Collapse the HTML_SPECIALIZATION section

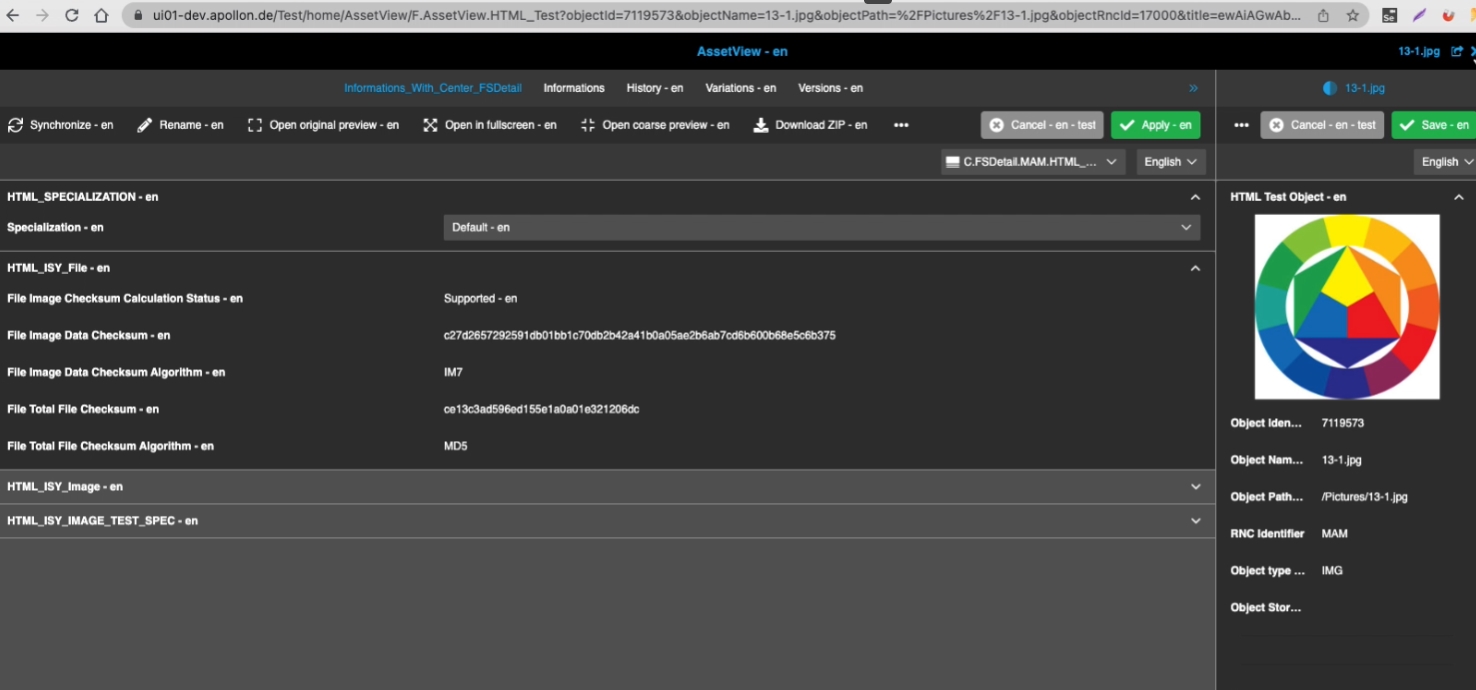click(1195, 197)
